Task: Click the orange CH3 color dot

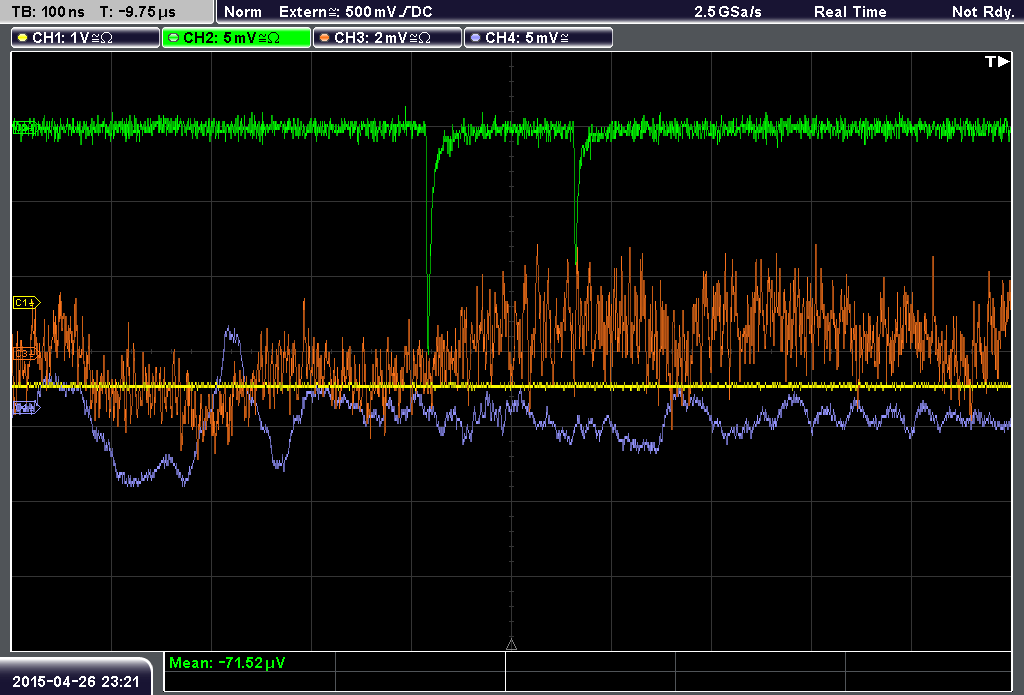Action: (325, 38)
